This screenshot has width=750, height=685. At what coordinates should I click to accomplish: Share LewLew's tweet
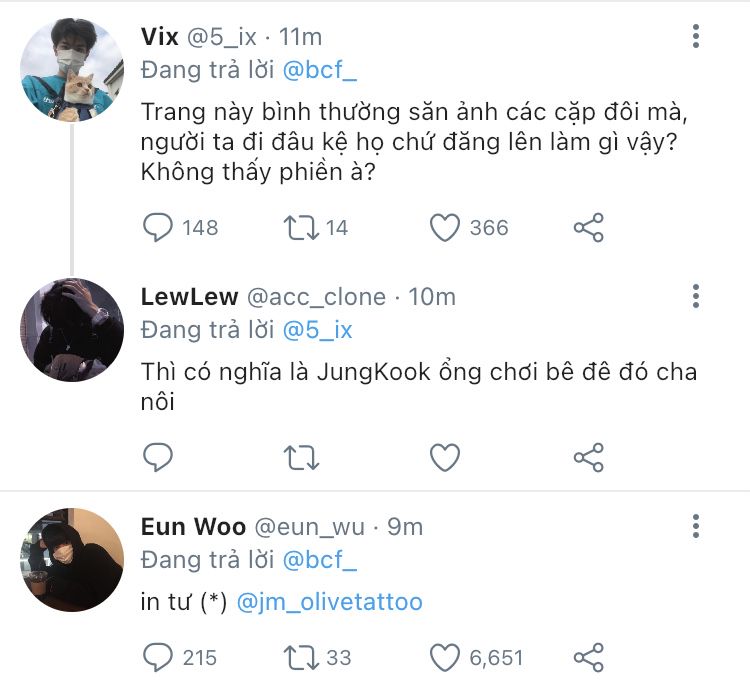[589, 458]
